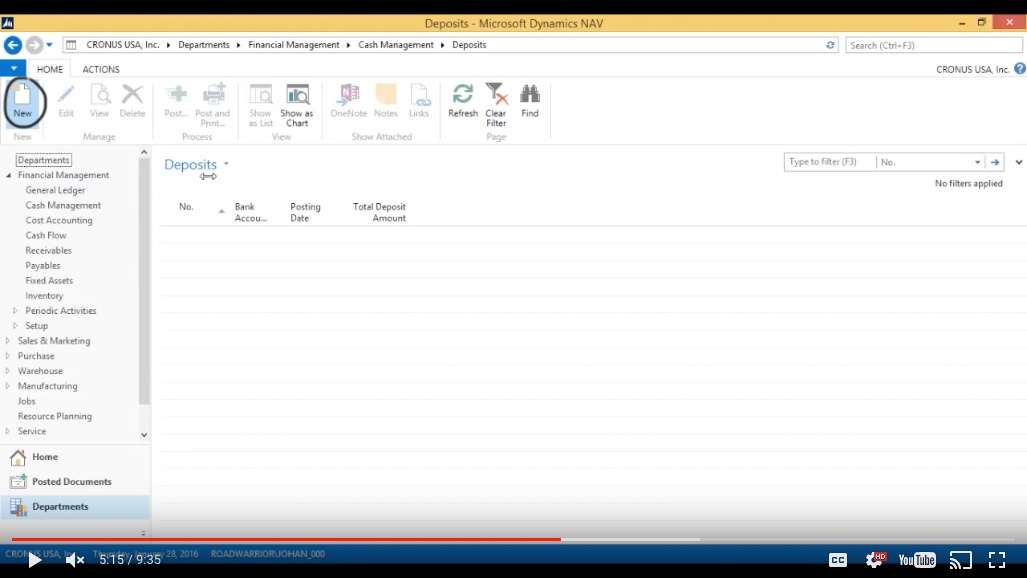This screenshot has width=1027, height=578.
Task: Open the video quality settings gear
Action: click(x=875, y=560)
